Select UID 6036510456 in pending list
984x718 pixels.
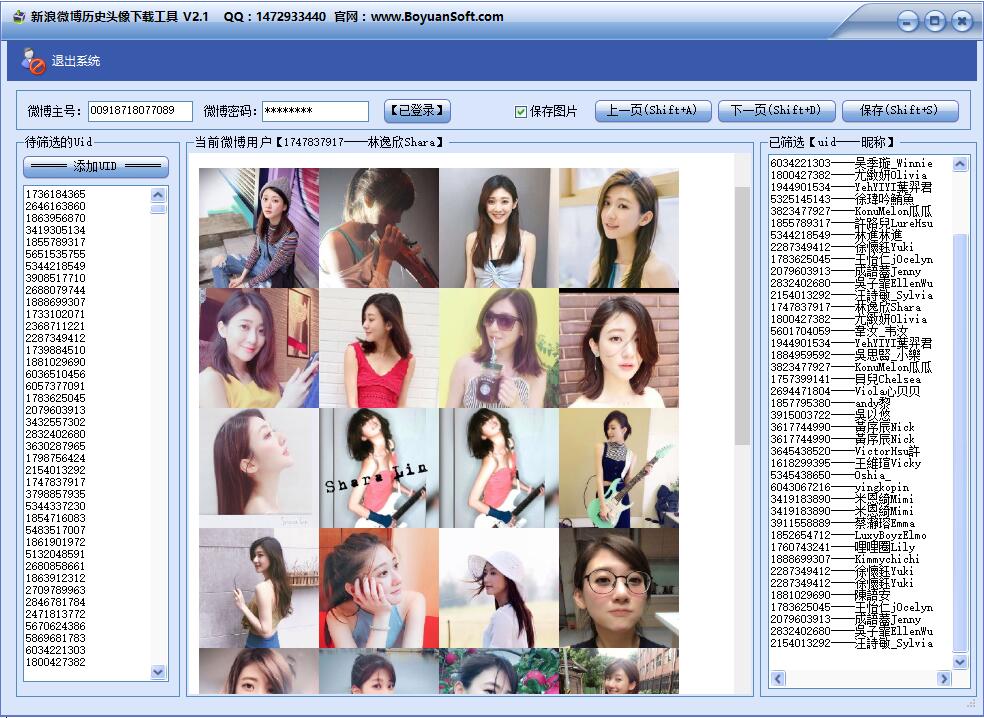pyautogui.click(x=55, y=374)
